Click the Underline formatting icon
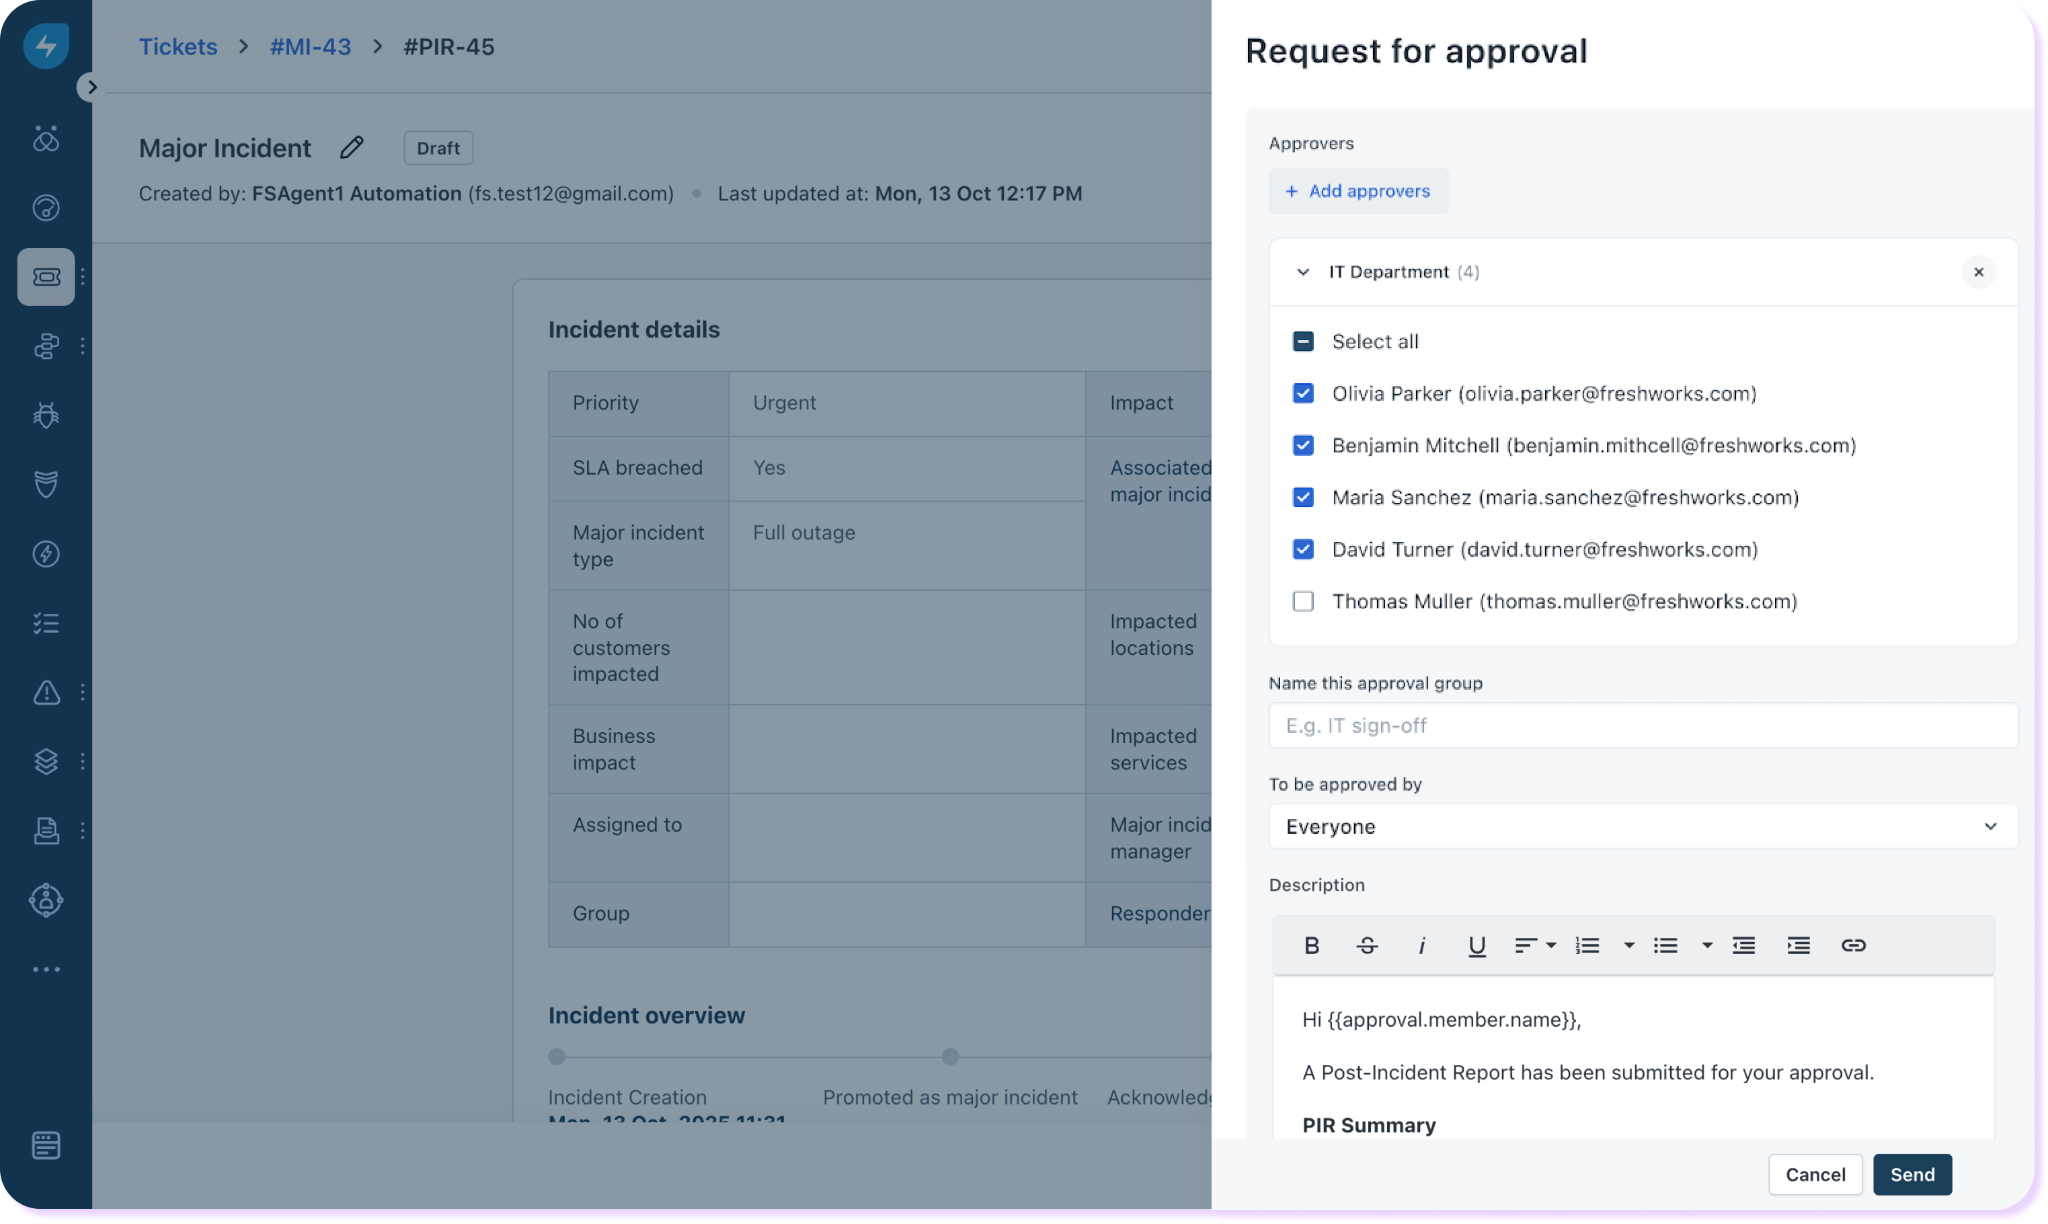This screenshot has height=1224, width=2048. [x=1476, y=945]
